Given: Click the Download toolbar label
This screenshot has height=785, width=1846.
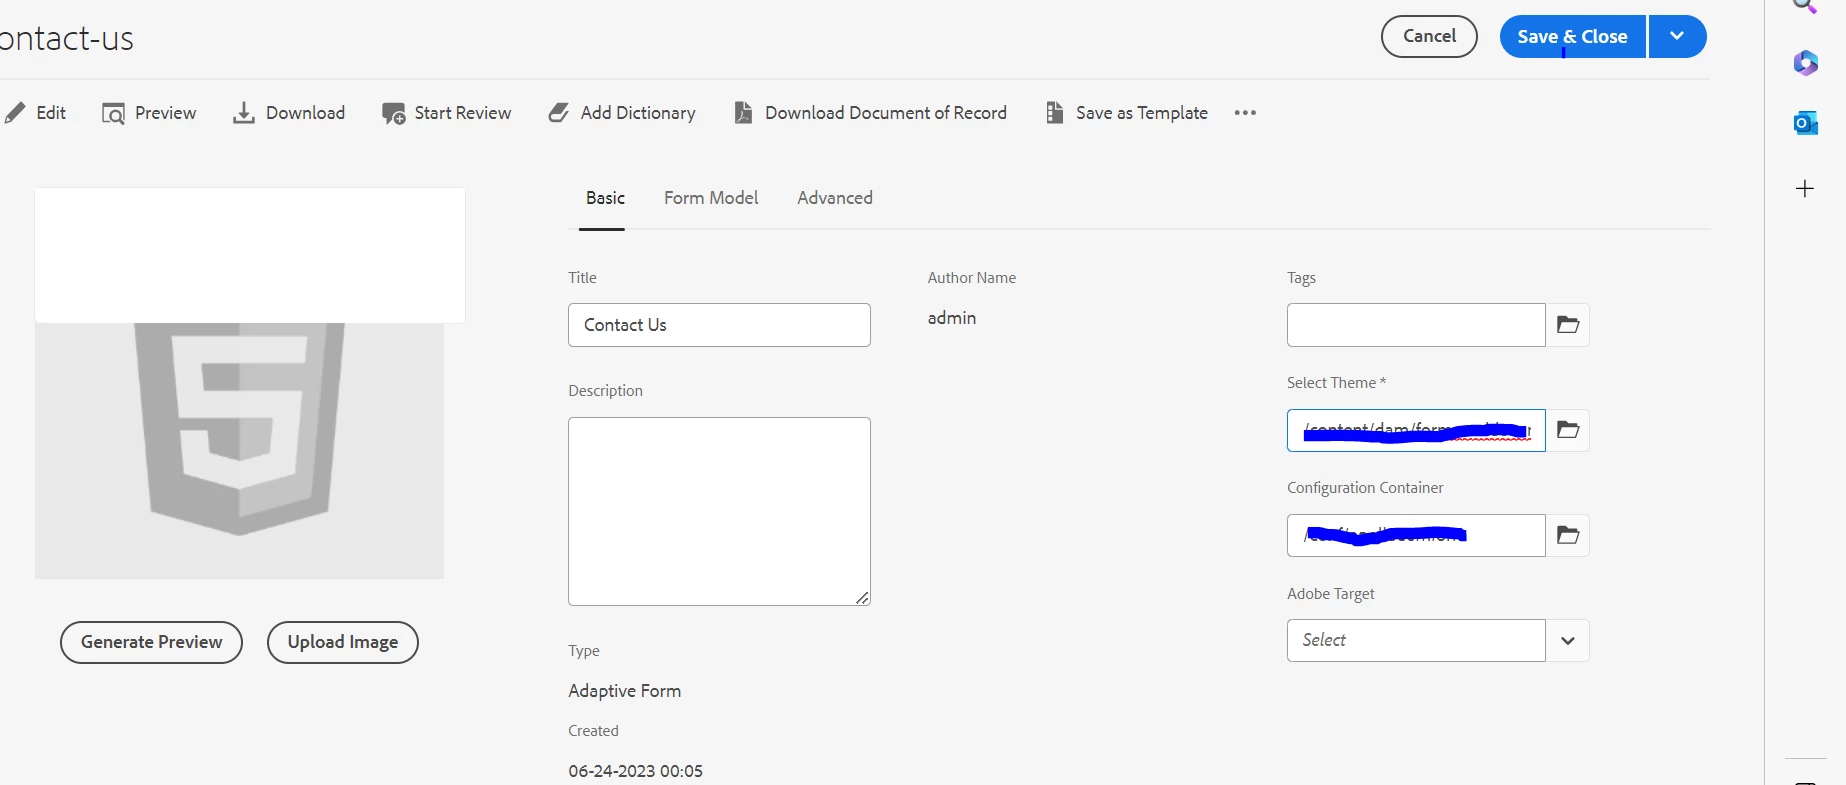Looking at the screenshot, I should click(305, 113).
